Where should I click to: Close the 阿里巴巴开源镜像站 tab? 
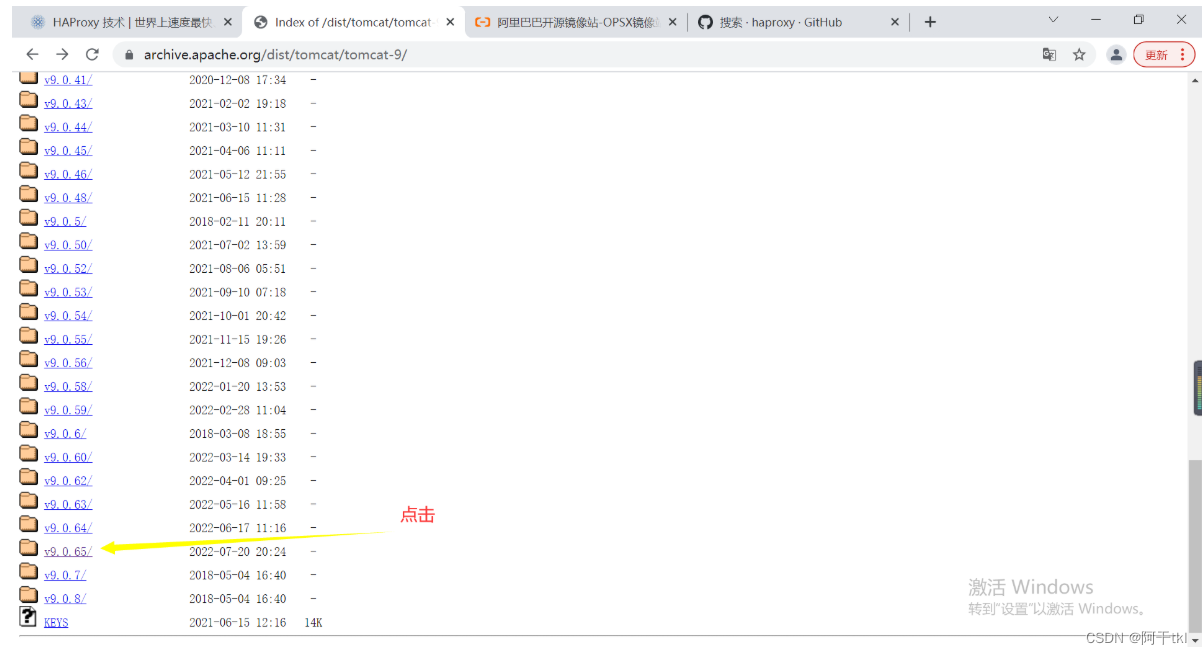[x=672, y=22]
